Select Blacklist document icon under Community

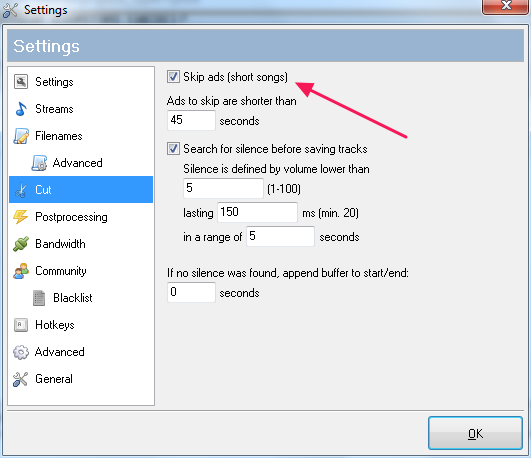pos(39,298)
